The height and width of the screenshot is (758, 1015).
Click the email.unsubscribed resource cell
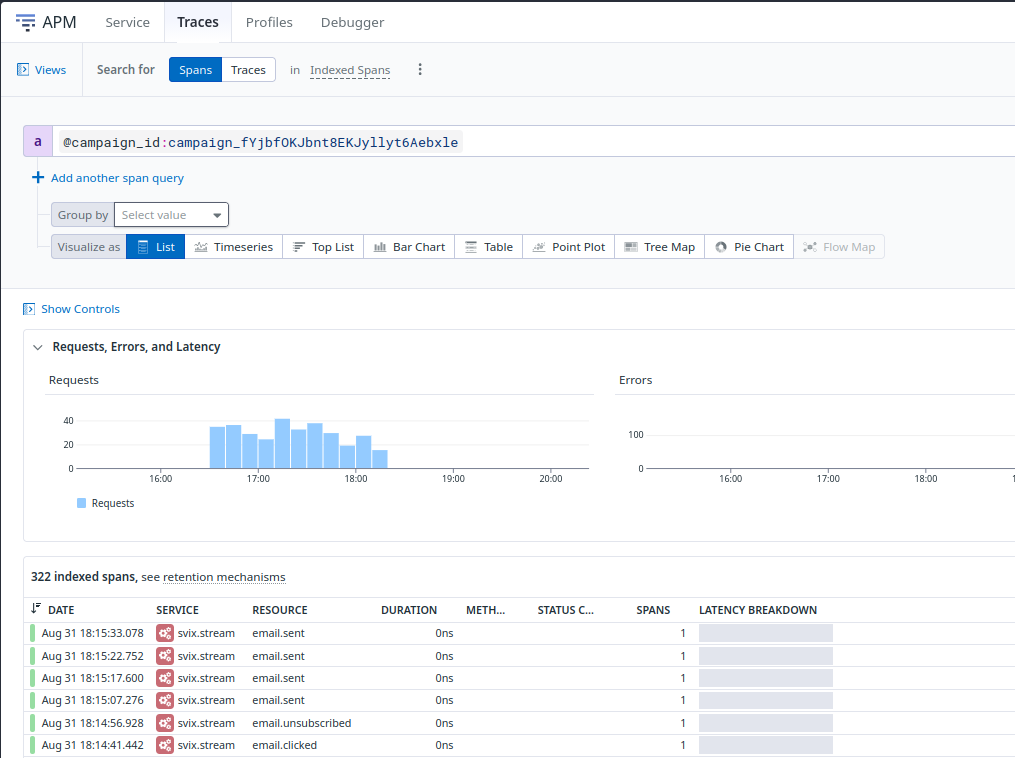pos(302,722)
